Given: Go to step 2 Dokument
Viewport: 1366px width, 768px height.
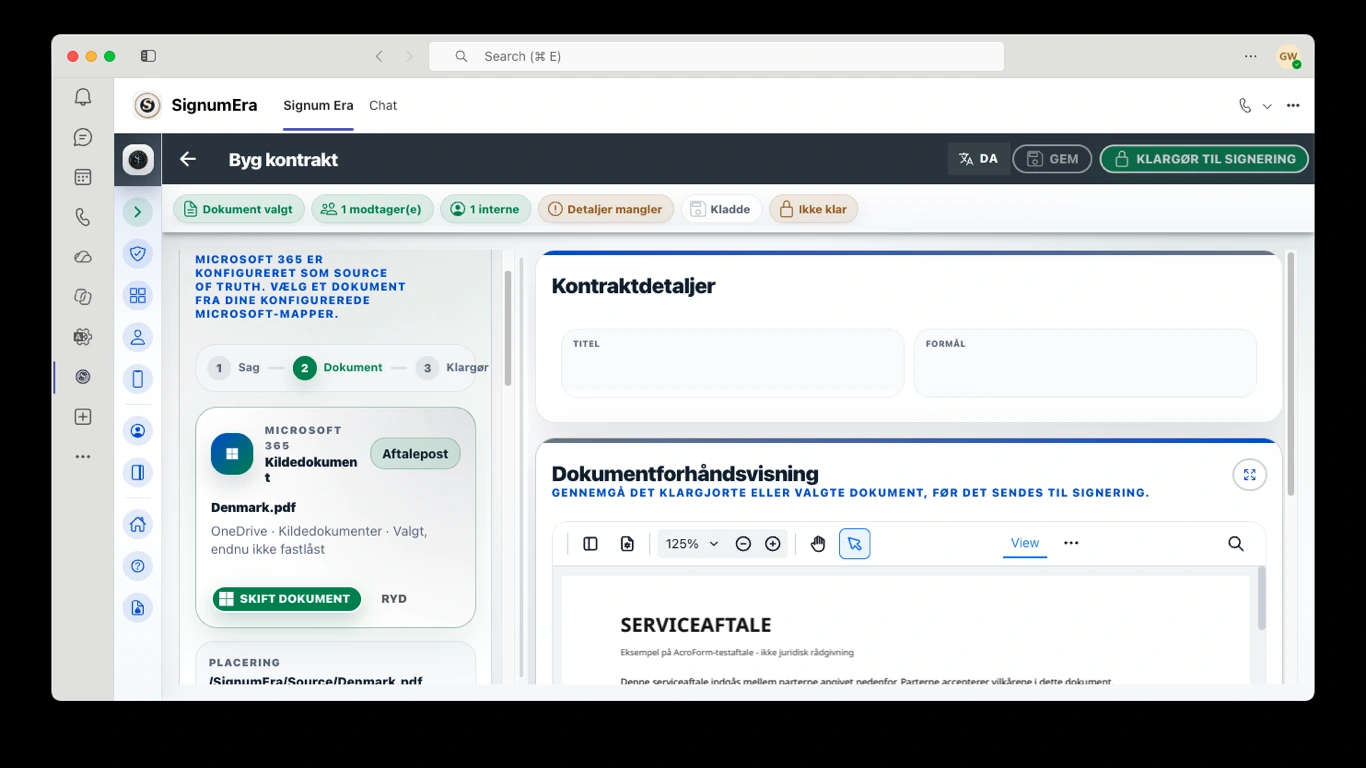Looking at the screenshot, I should pyautogui.click(x=338, y=368).
